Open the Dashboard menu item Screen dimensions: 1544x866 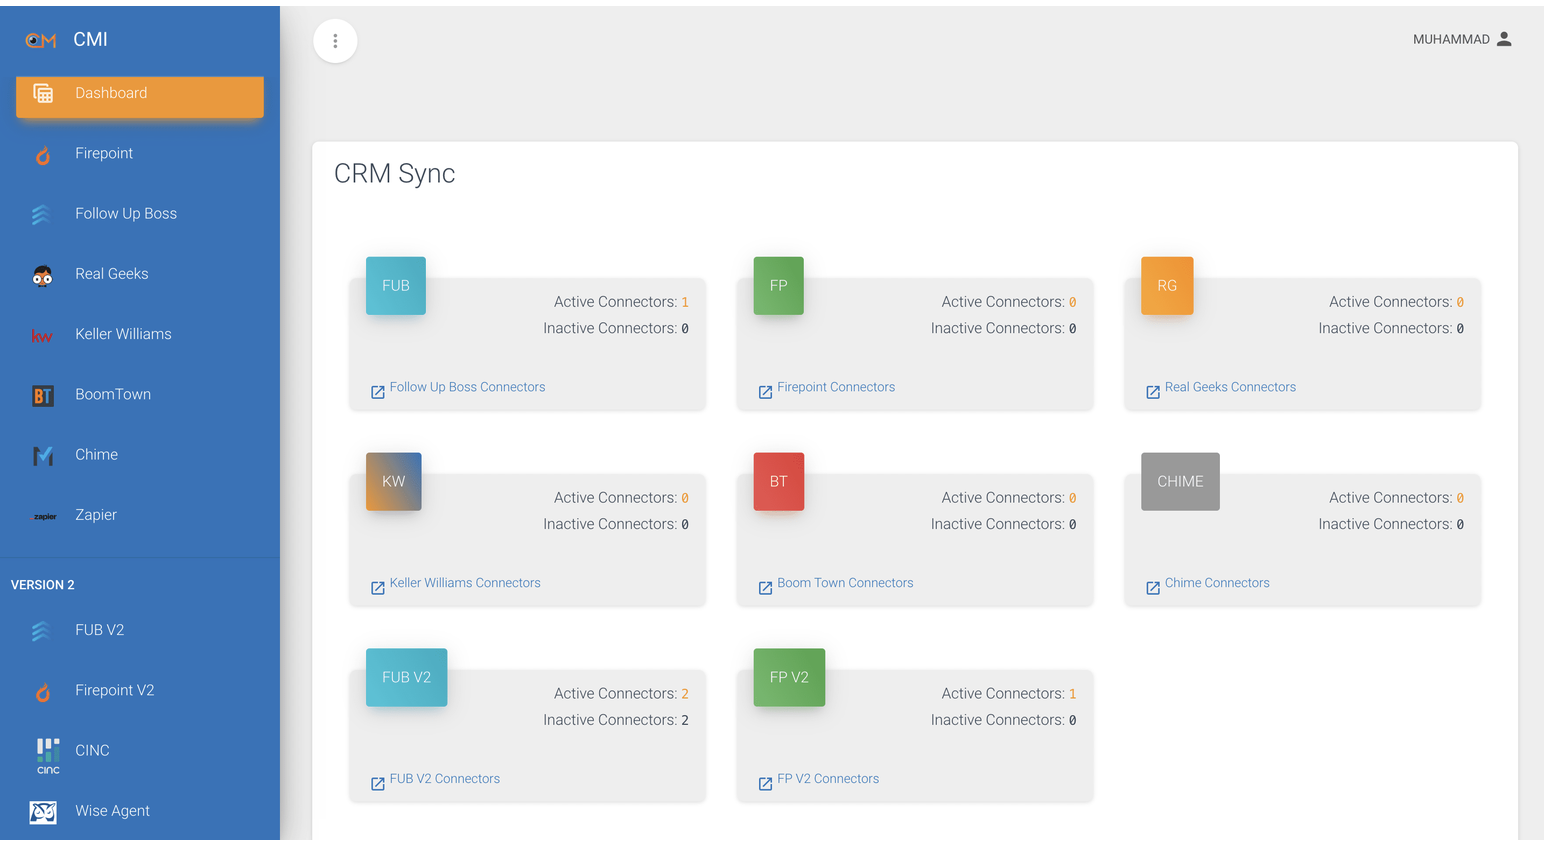coord(140,97)
